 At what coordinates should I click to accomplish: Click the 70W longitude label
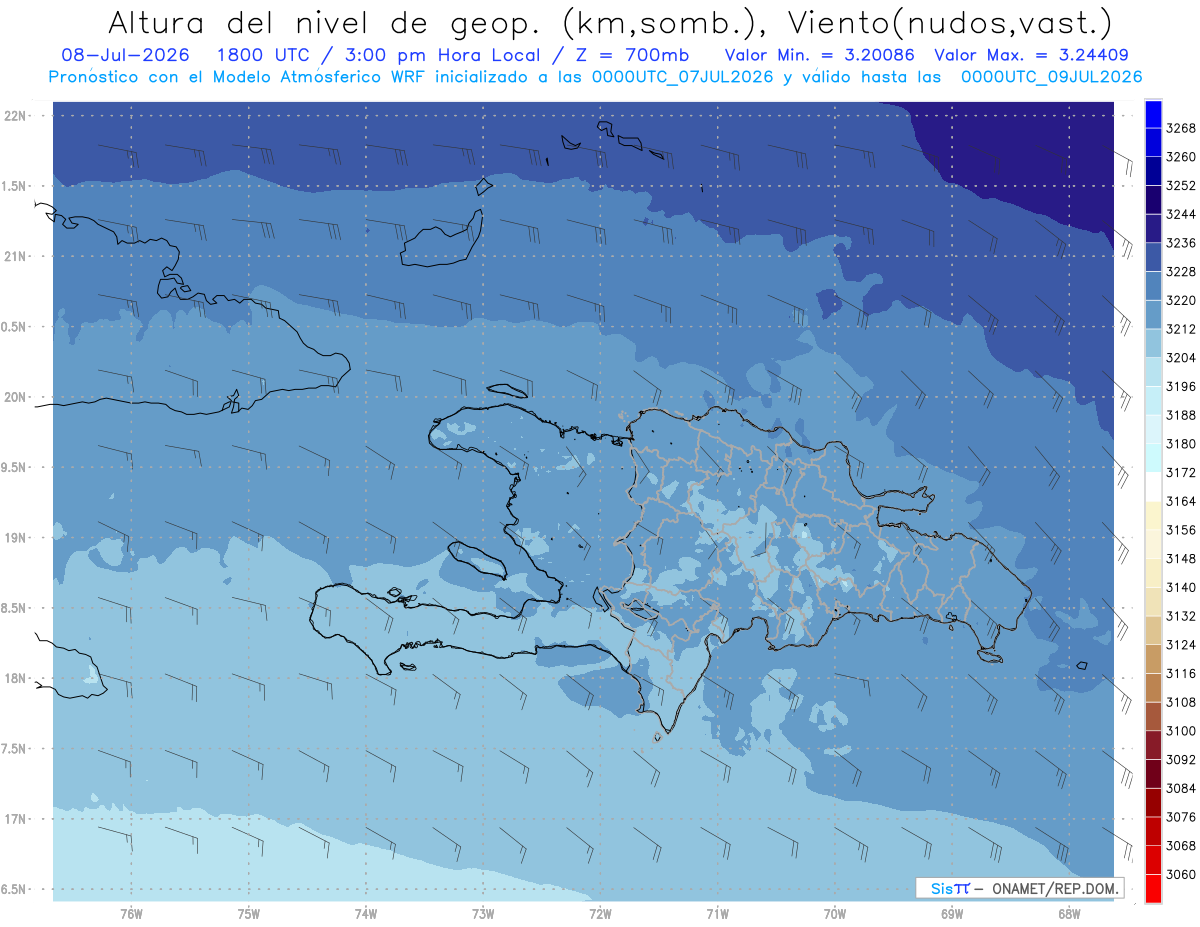click(835, 914)
